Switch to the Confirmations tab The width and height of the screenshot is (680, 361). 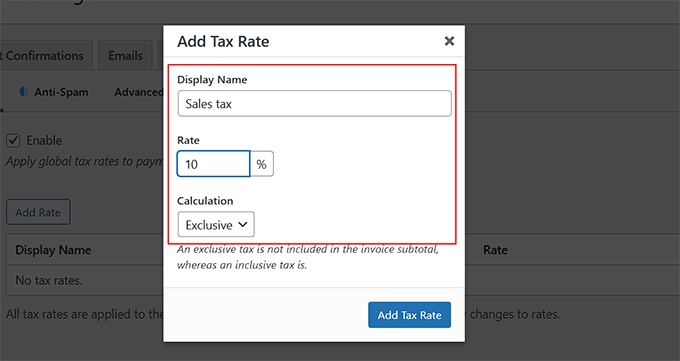(x=45, y=56)
